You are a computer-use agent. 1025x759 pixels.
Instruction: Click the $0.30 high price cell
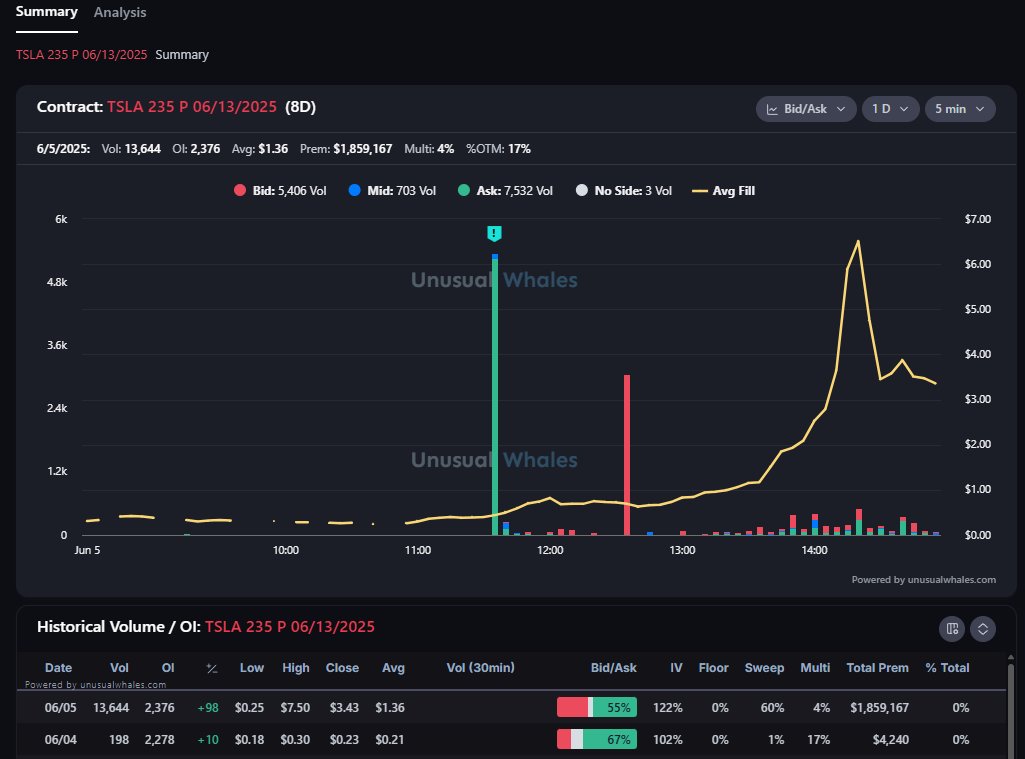click(295, 739)
